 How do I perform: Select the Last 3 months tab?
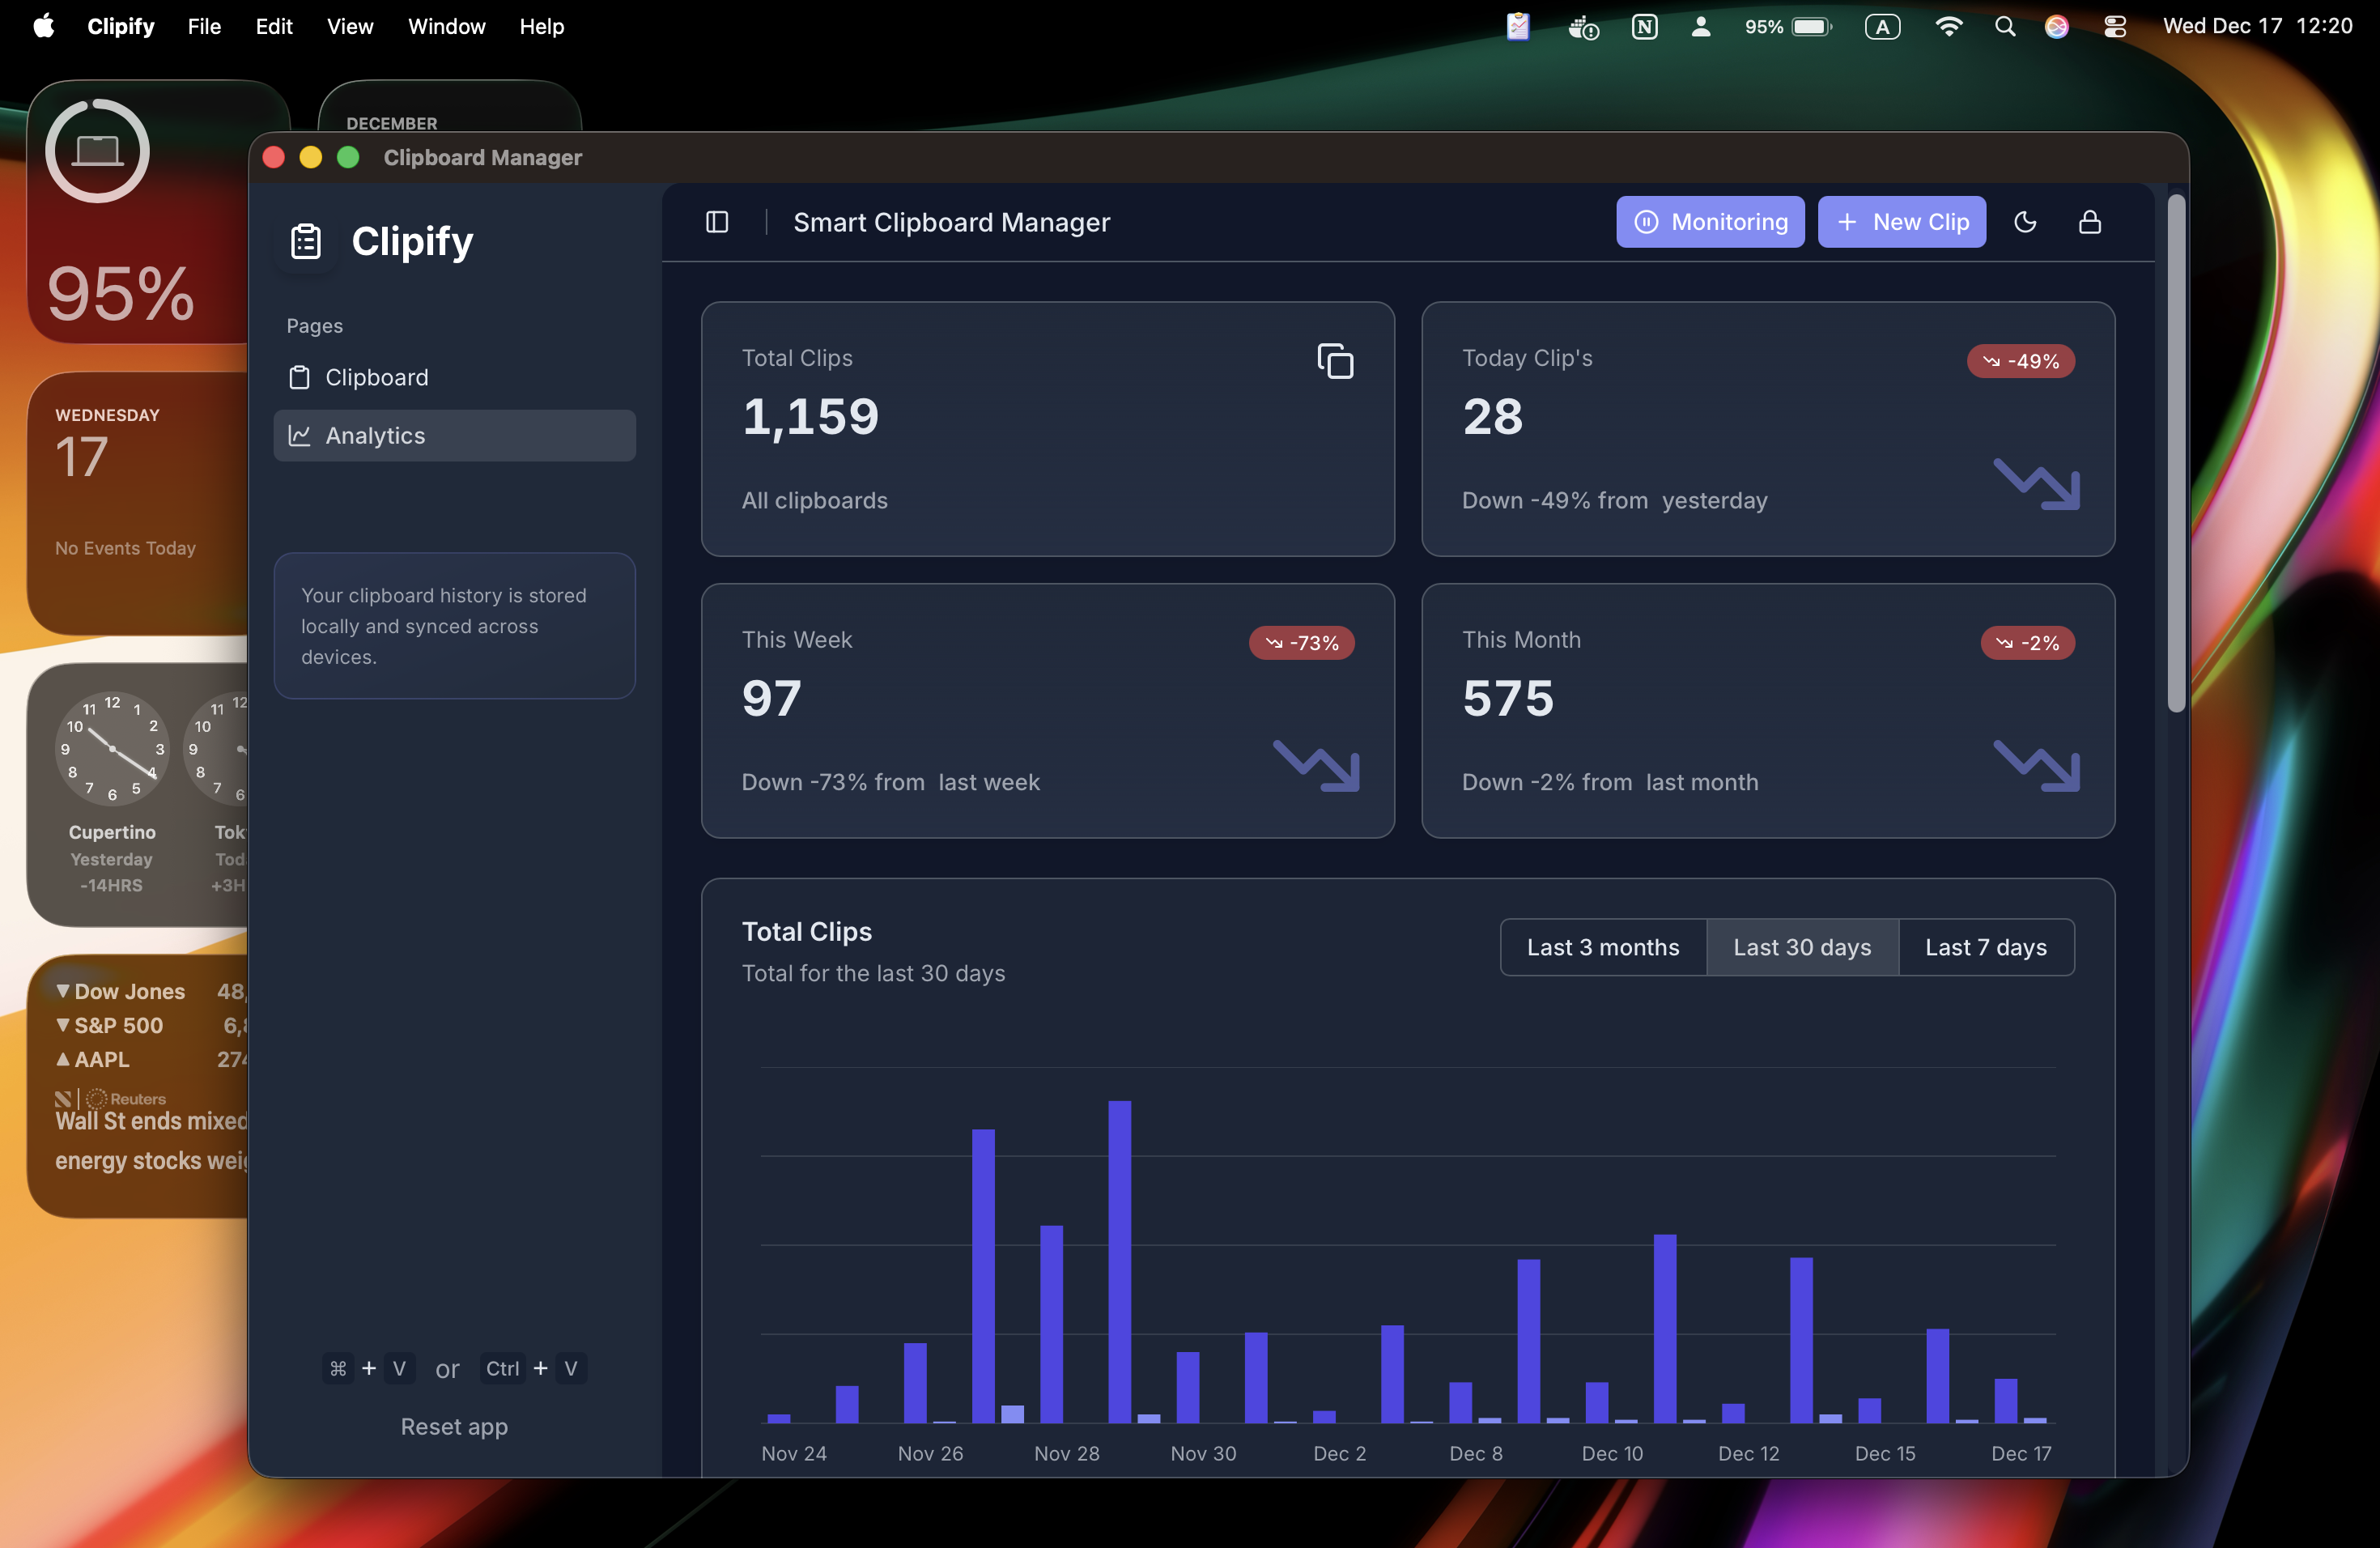pos(1602,947)
